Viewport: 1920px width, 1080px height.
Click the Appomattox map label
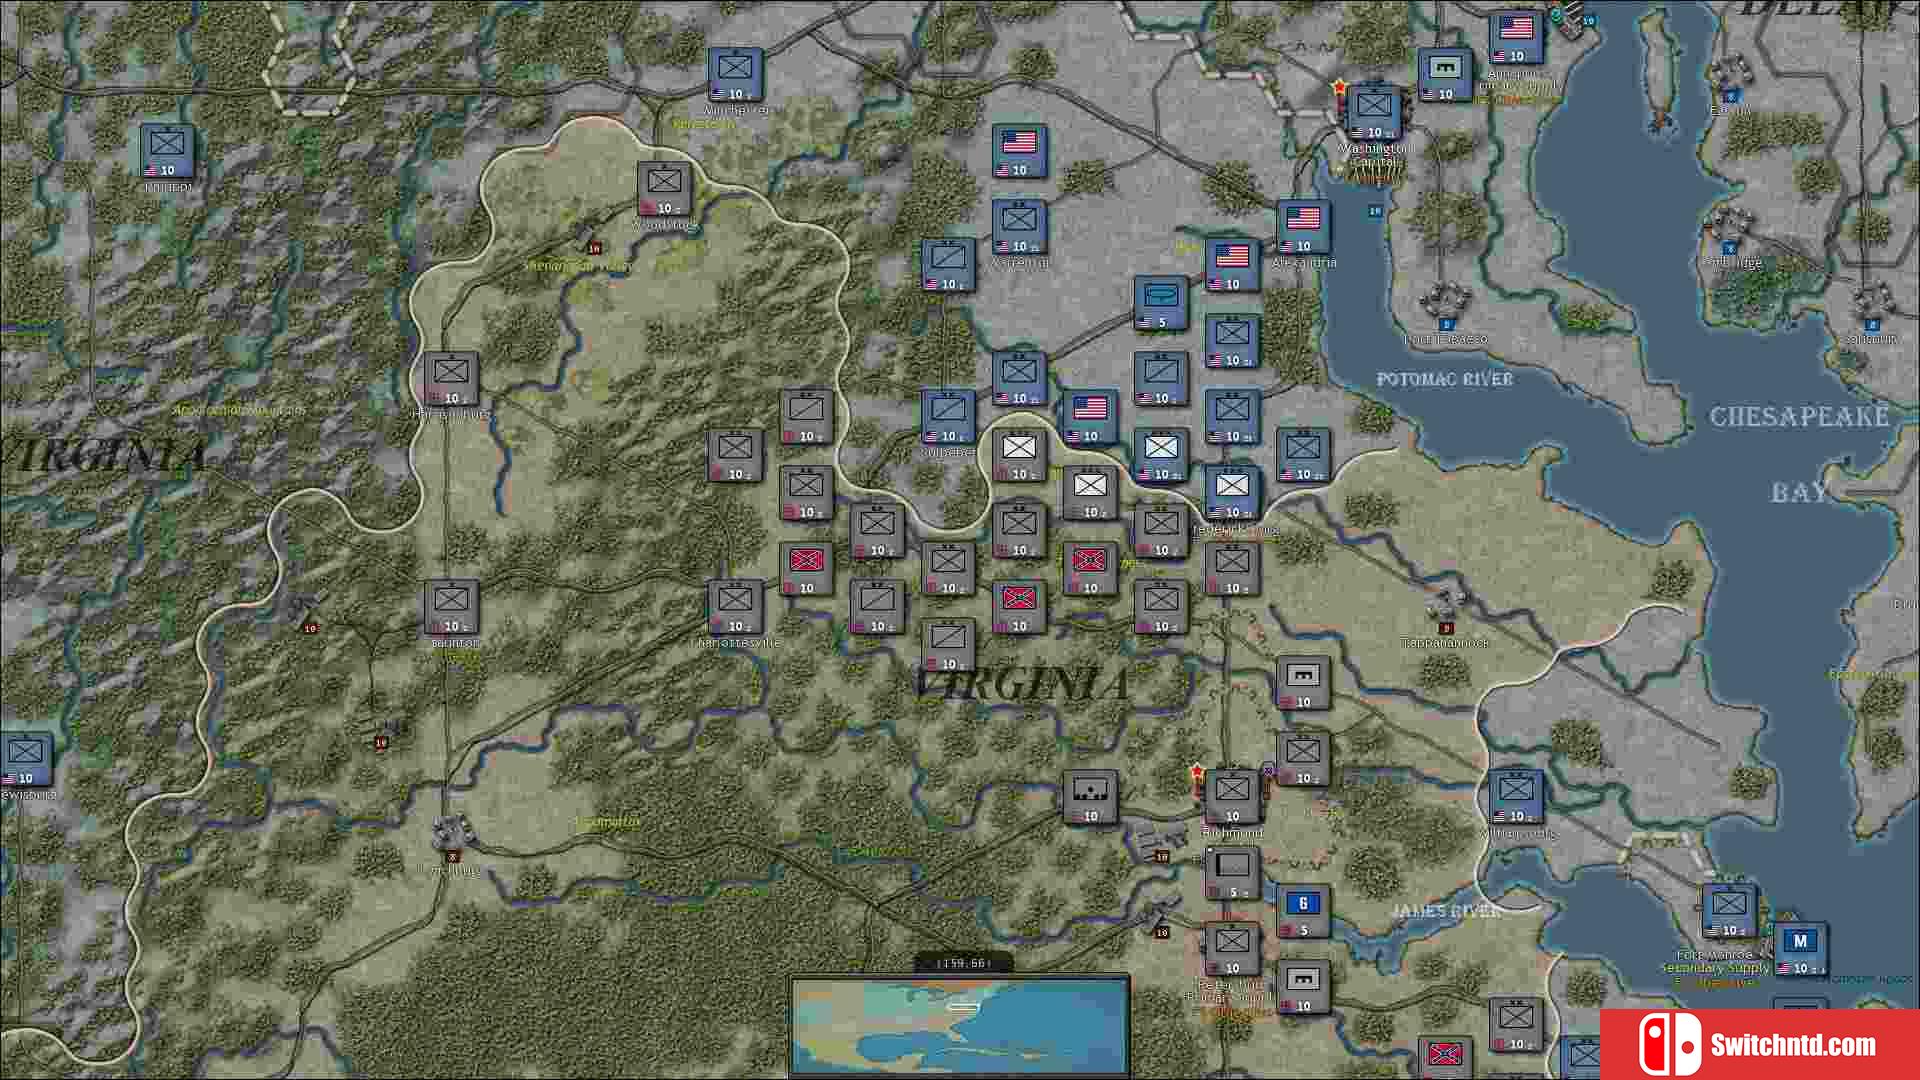608,821
